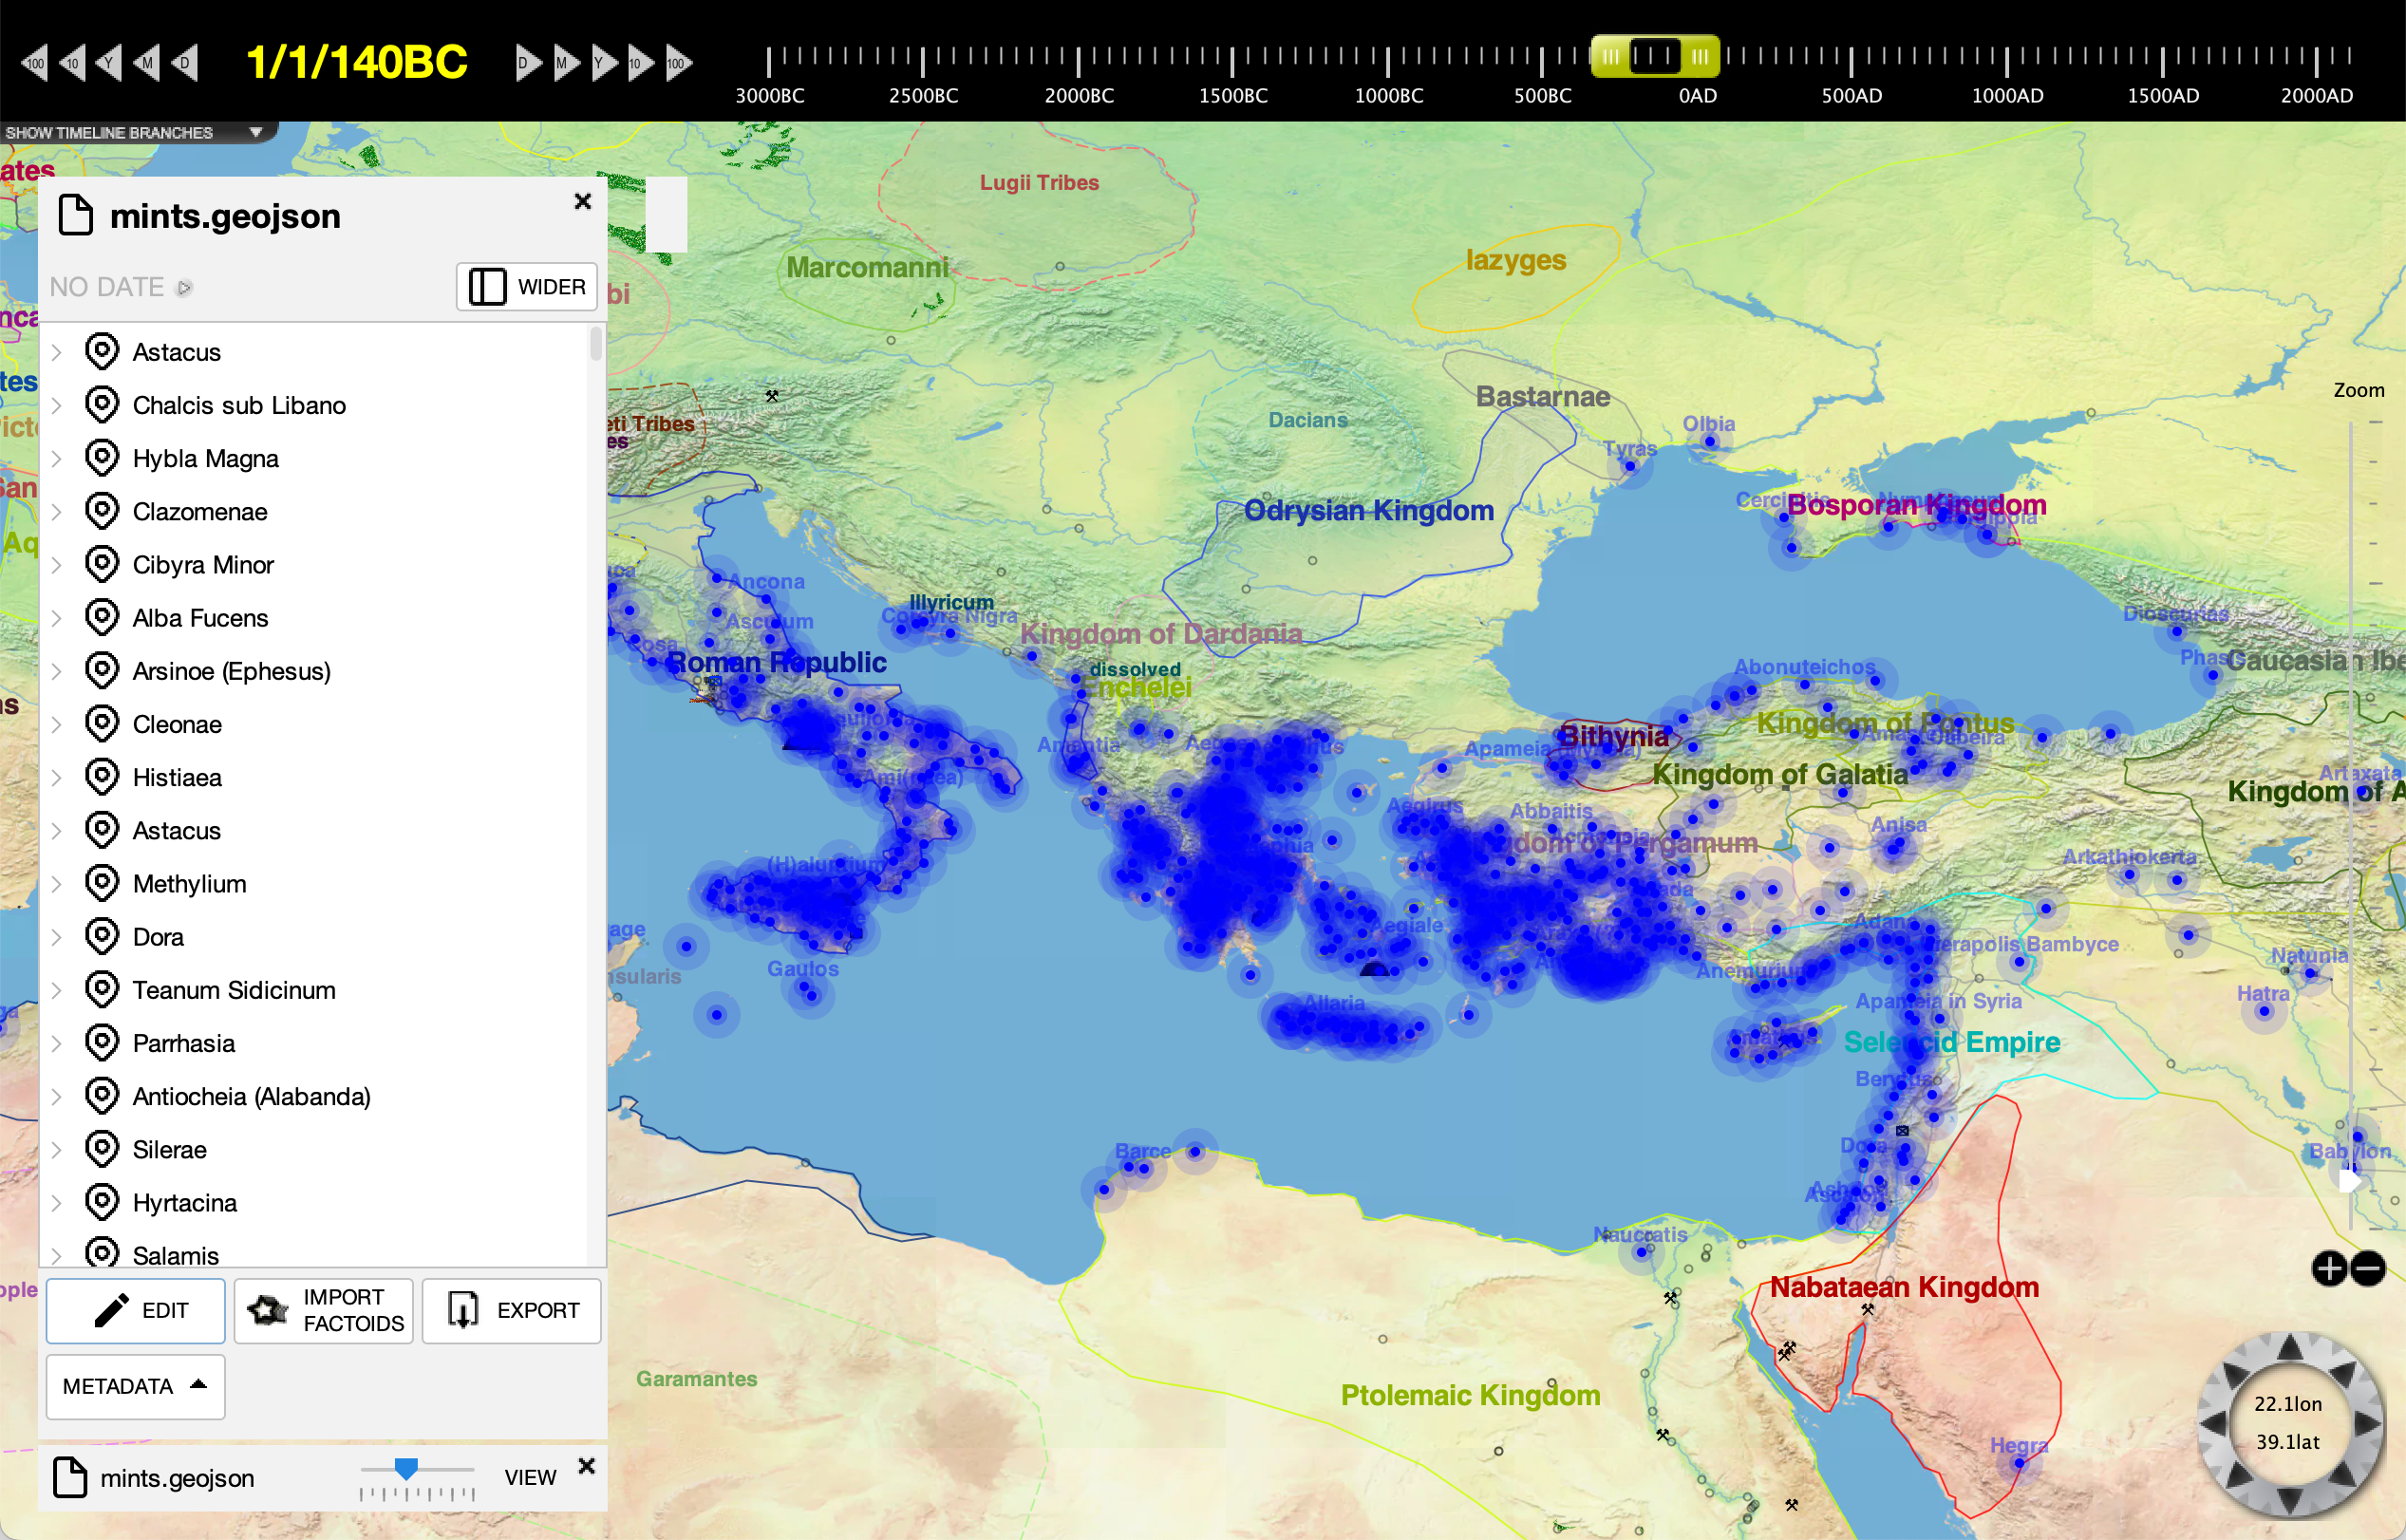Select Teanum Sidicinum in the list
The height and width of the screenshot is (1540, 2406).
tap(233, 990)
